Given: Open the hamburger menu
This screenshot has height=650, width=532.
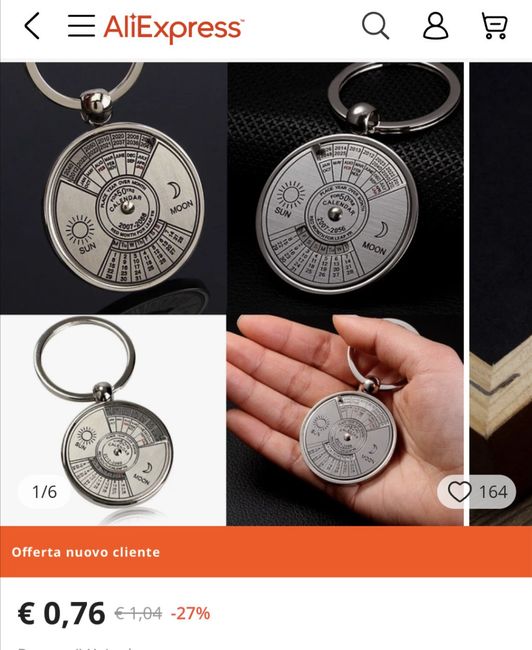Looking at the screenshot, I should pyautogui.click(x=82, y=26).
